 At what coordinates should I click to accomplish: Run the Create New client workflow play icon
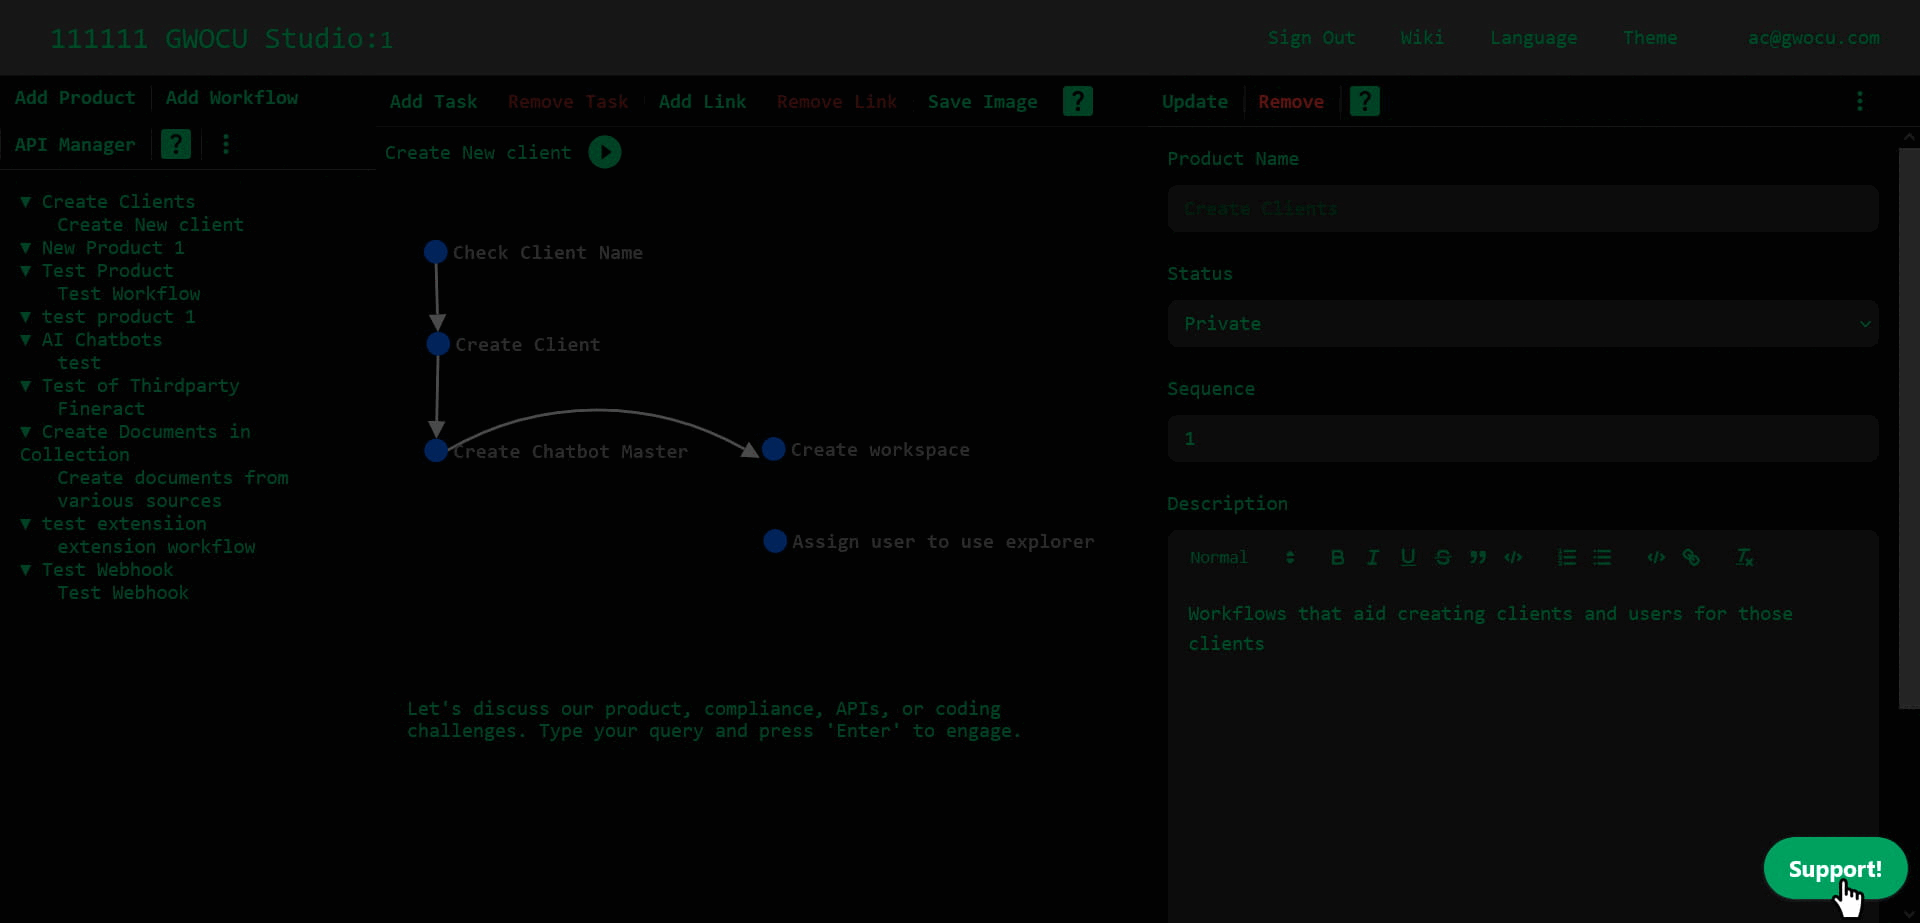[x=604, y=152]
